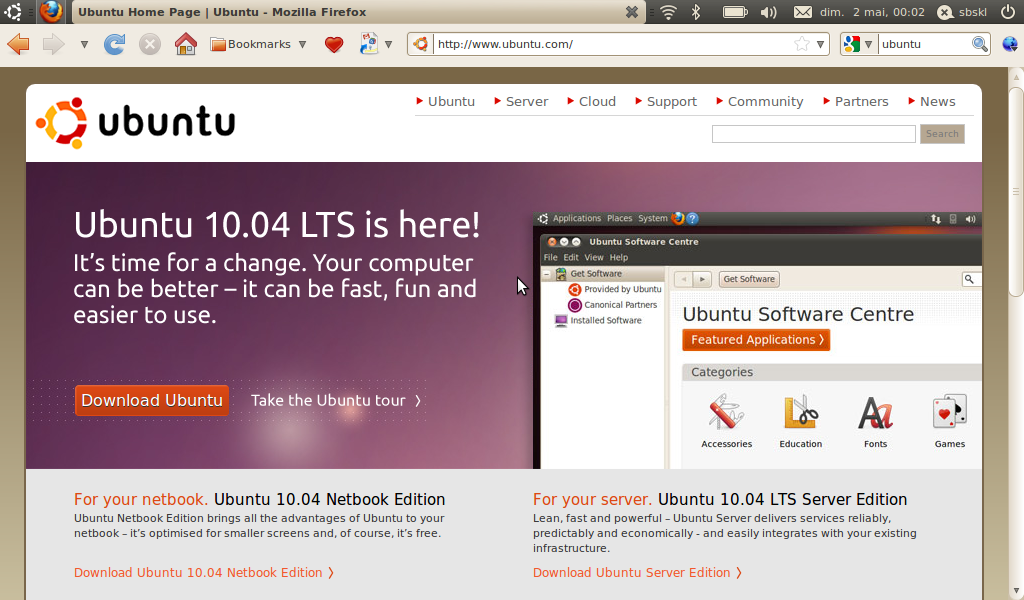Select the Ubuntu Home Page window title

tap(222, 12)
